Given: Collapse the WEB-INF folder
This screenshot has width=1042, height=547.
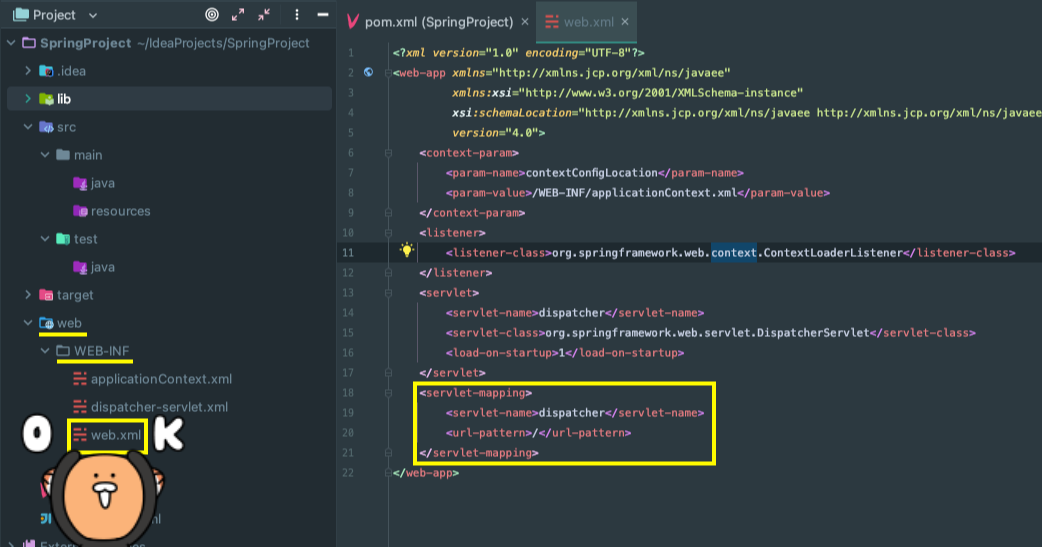Looking at the screenshot, I should [x=45, y=351].
